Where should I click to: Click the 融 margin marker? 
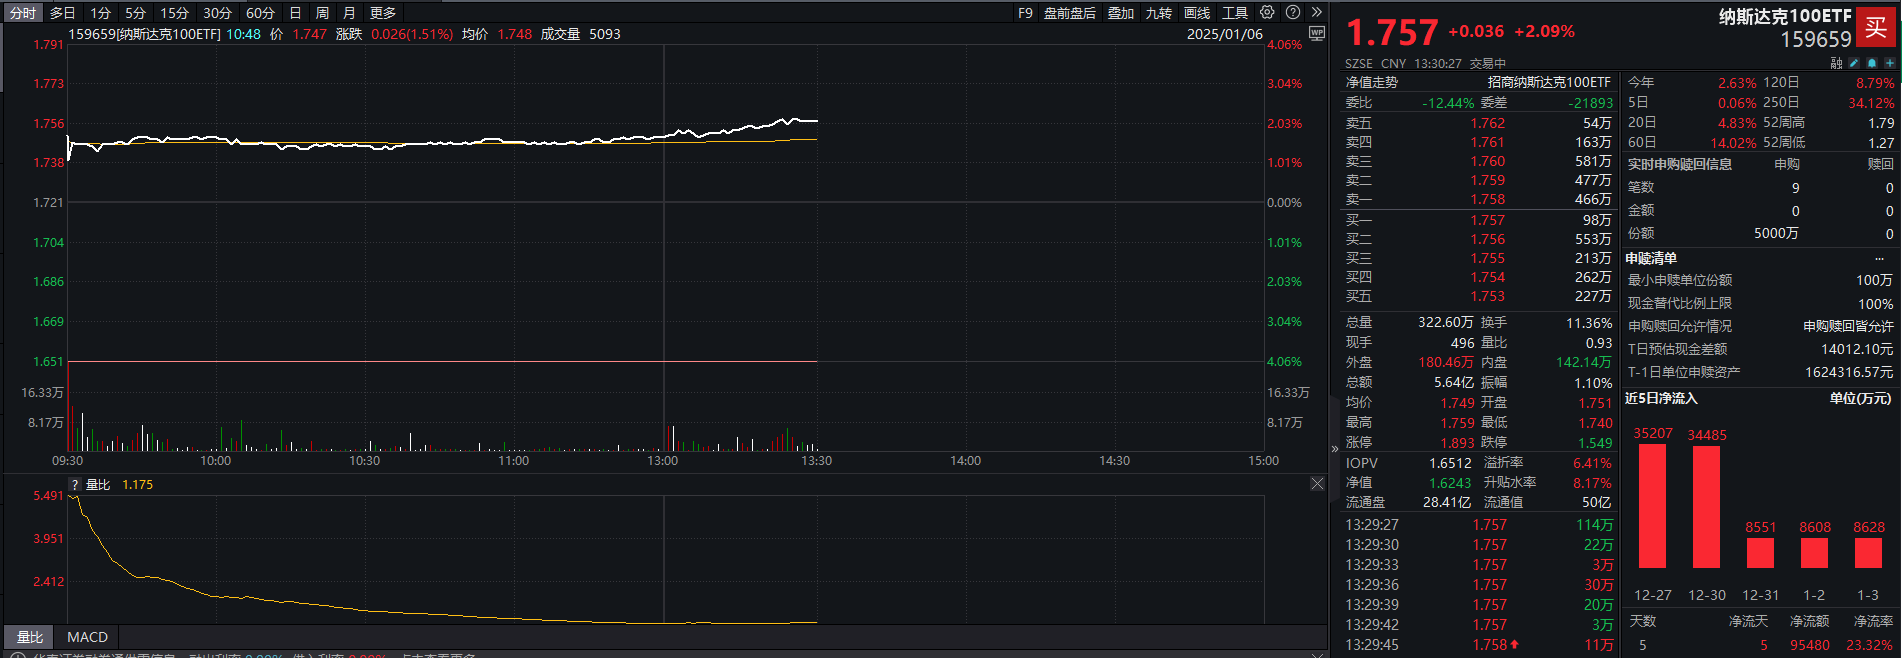click(x=1836, y=63)
